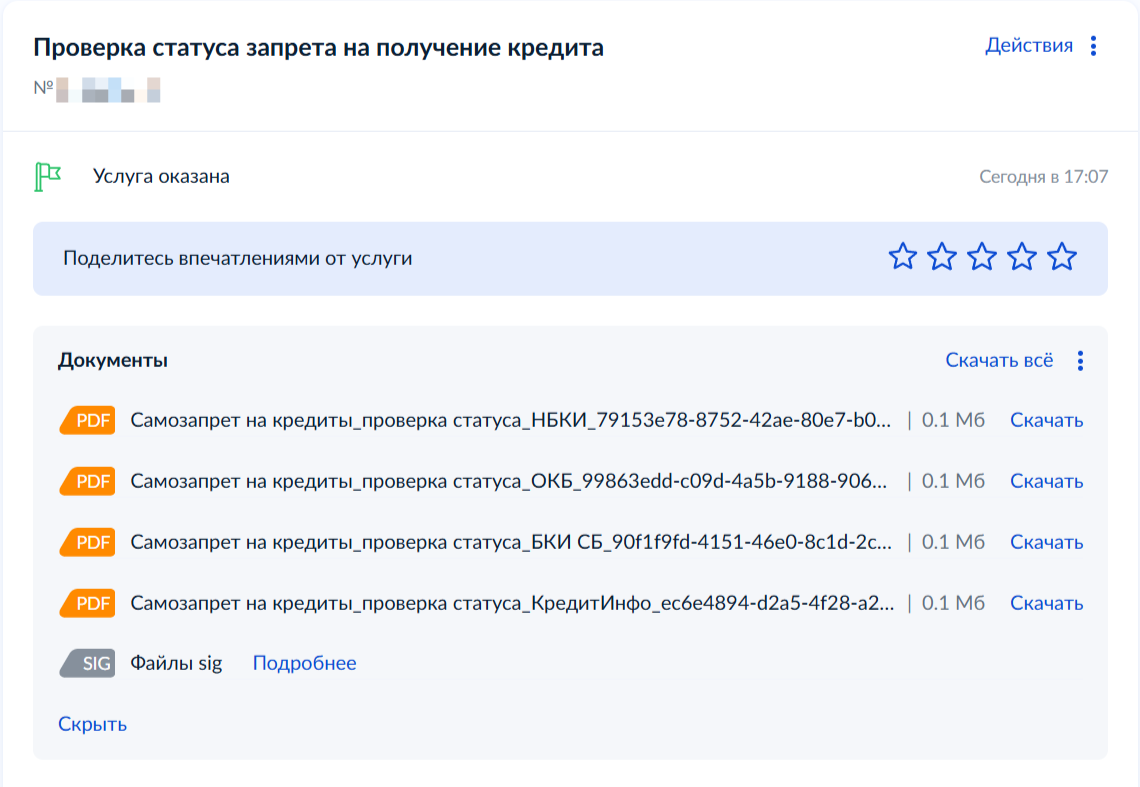Rate the service five stars
1140x787 pixels.
1062,258
